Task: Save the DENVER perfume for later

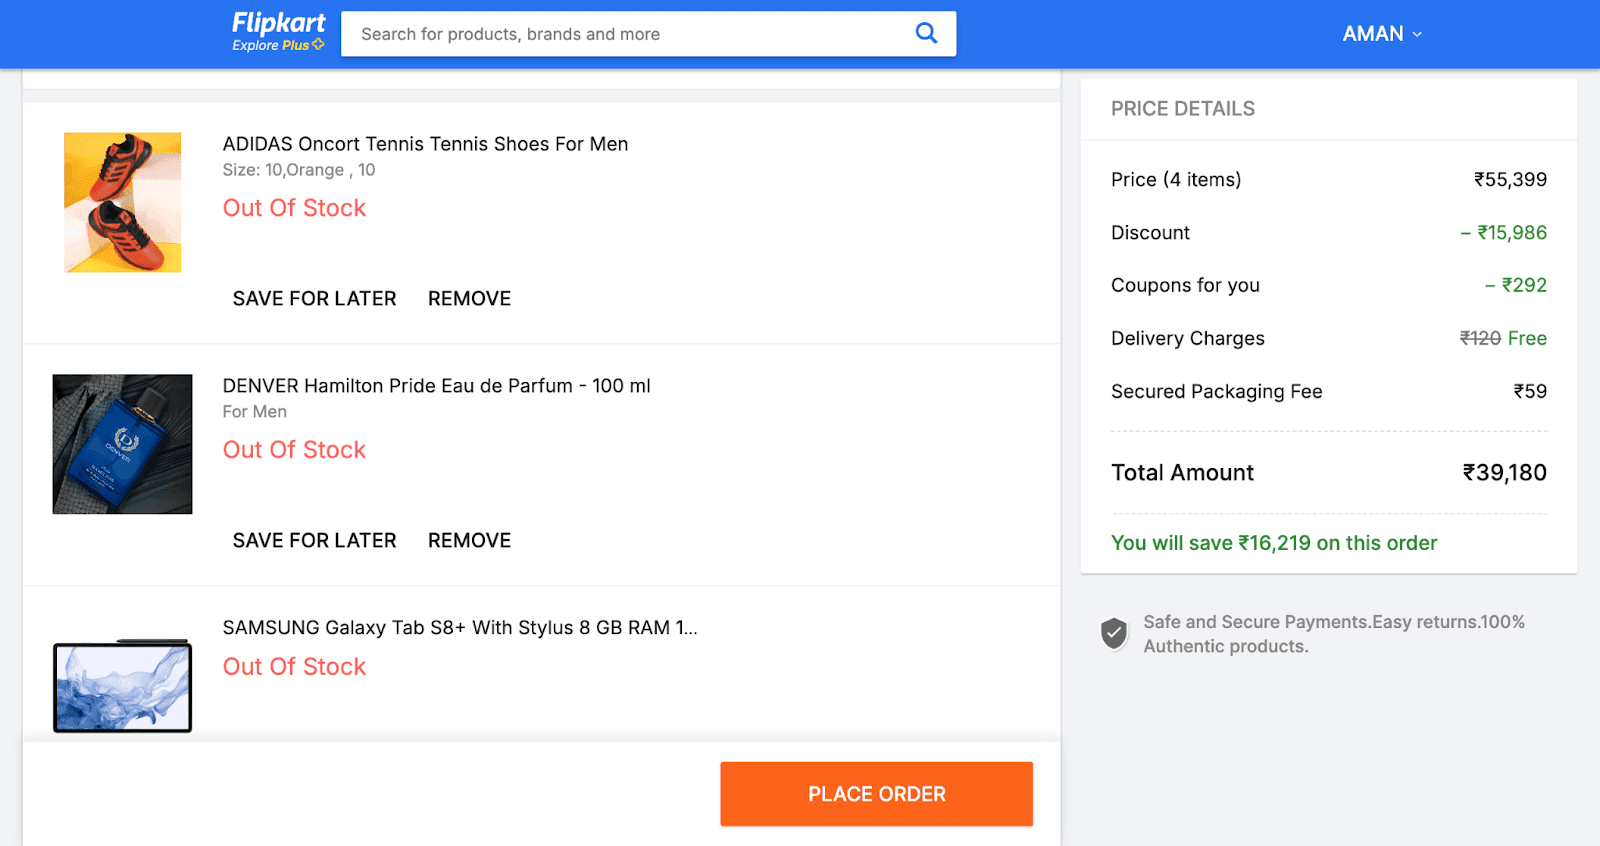Action: click(313, 540)
